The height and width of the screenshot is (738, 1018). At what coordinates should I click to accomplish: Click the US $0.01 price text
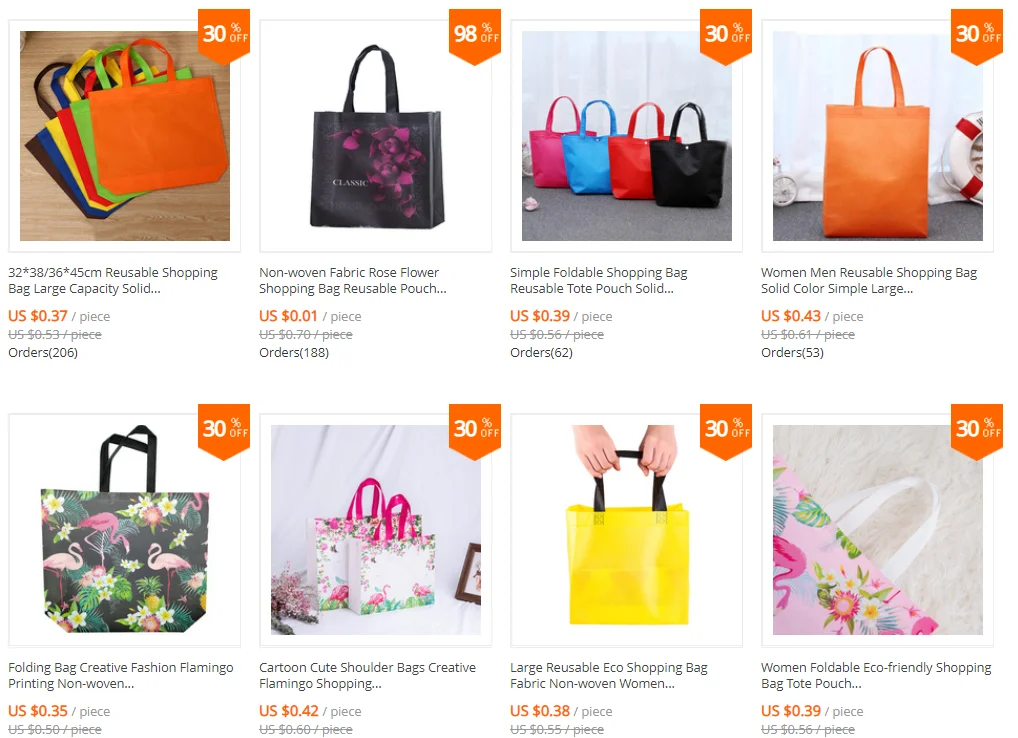click(288, 316)
